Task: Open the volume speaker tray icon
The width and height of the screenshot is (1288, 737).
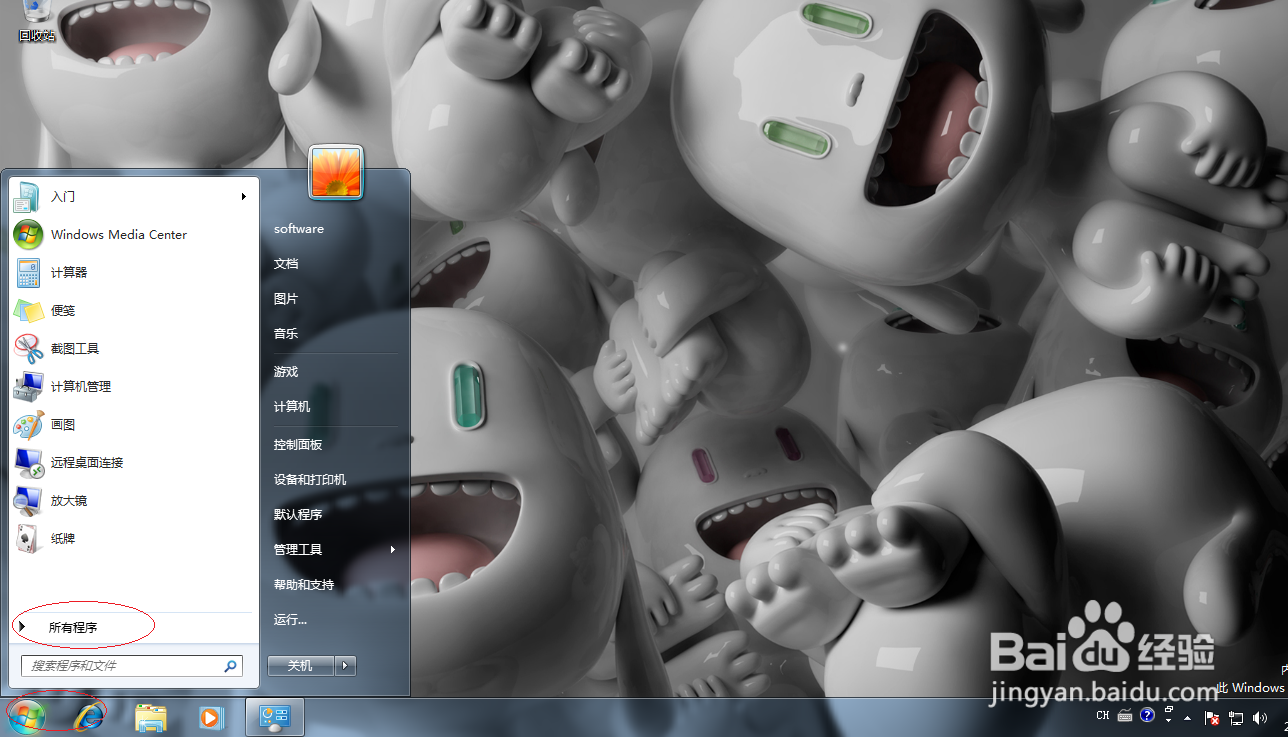Action: [x=1258, y=717]
